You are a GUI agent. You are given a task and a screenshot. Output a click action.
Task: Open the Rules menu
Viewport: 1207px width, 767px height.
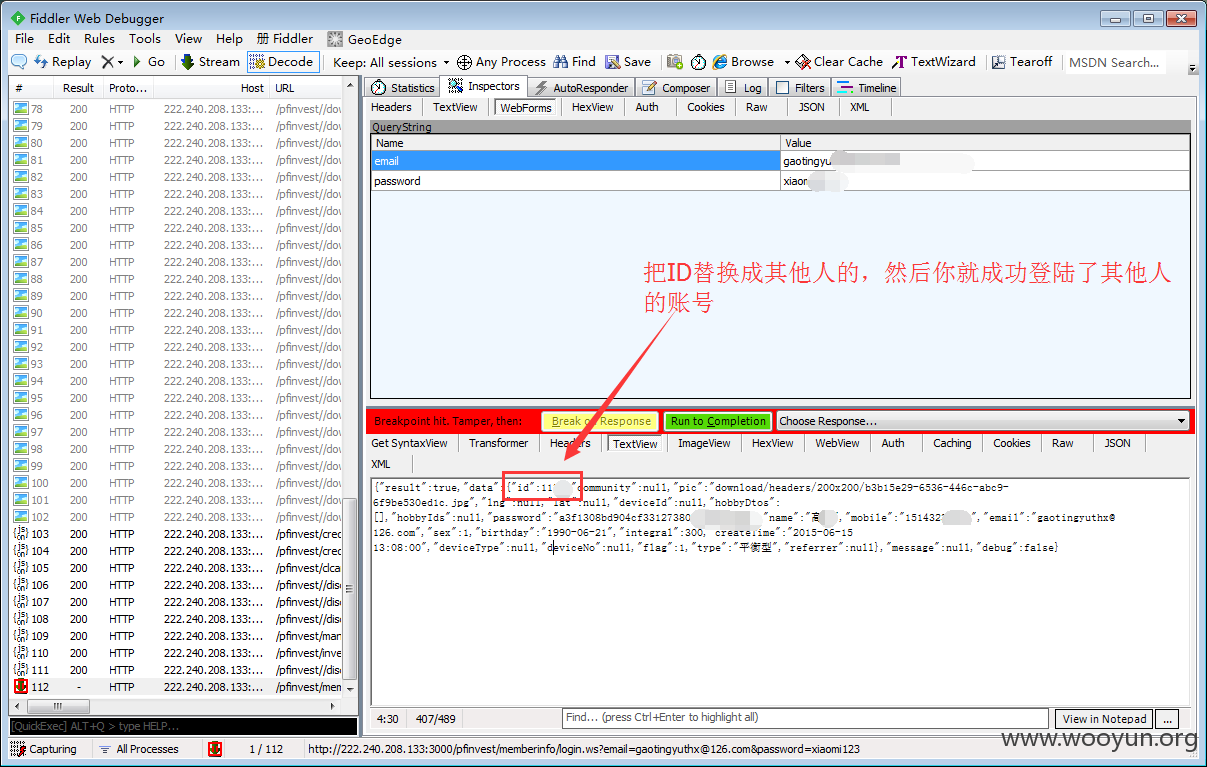tap(99, 39)
